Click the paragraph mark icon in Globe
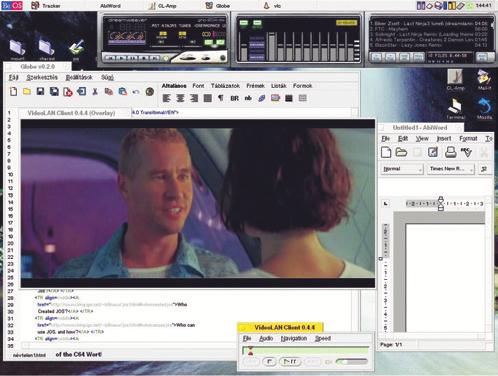 (221, 98)
